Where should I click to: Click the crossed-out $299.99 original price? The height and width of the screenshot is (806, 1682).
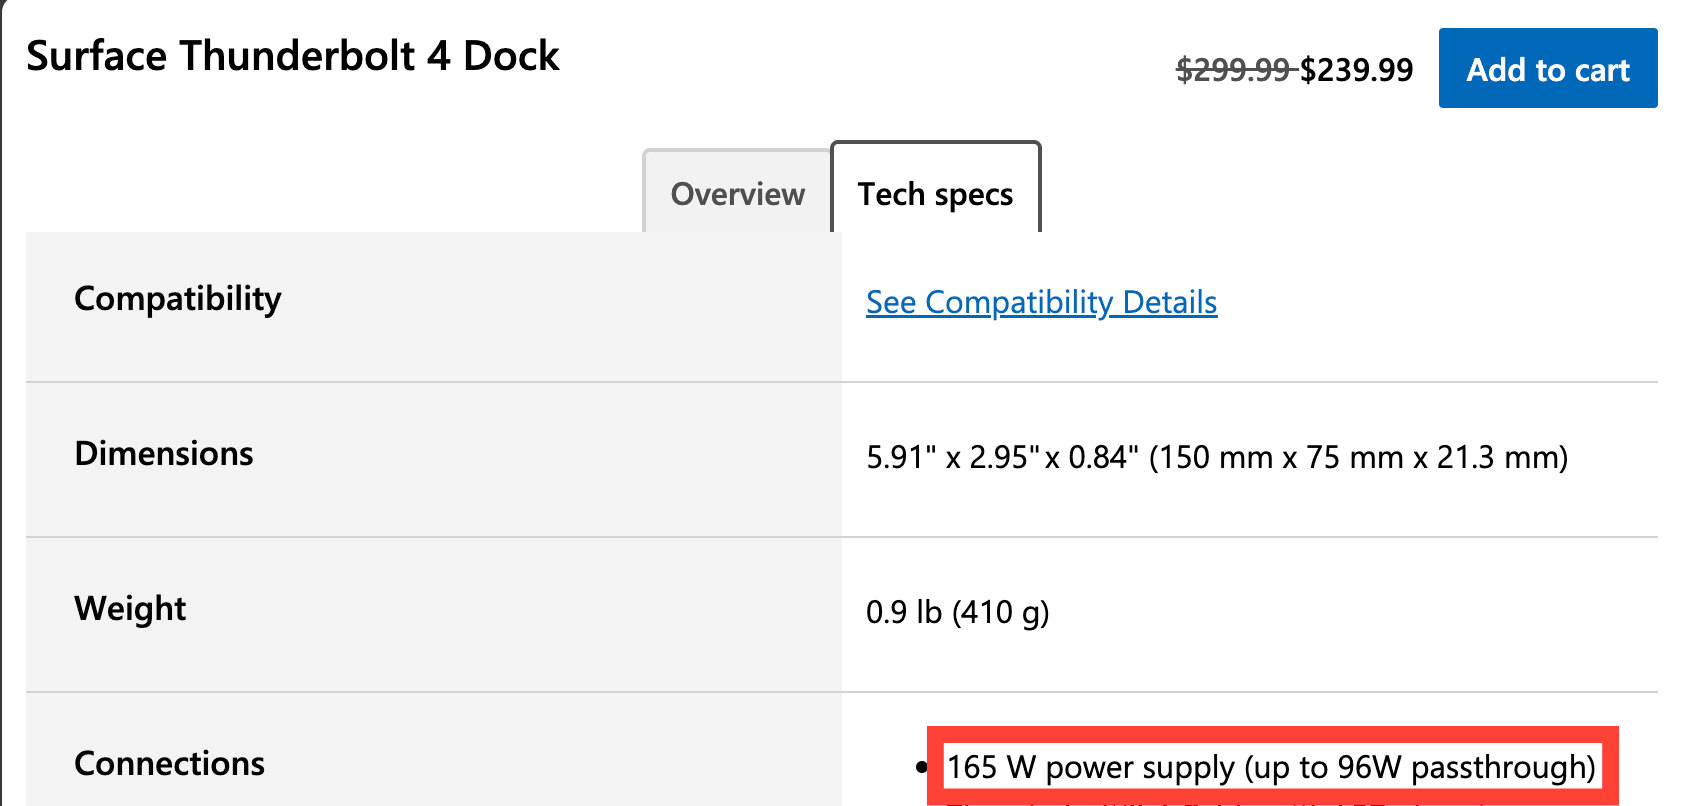point(1233,70)
